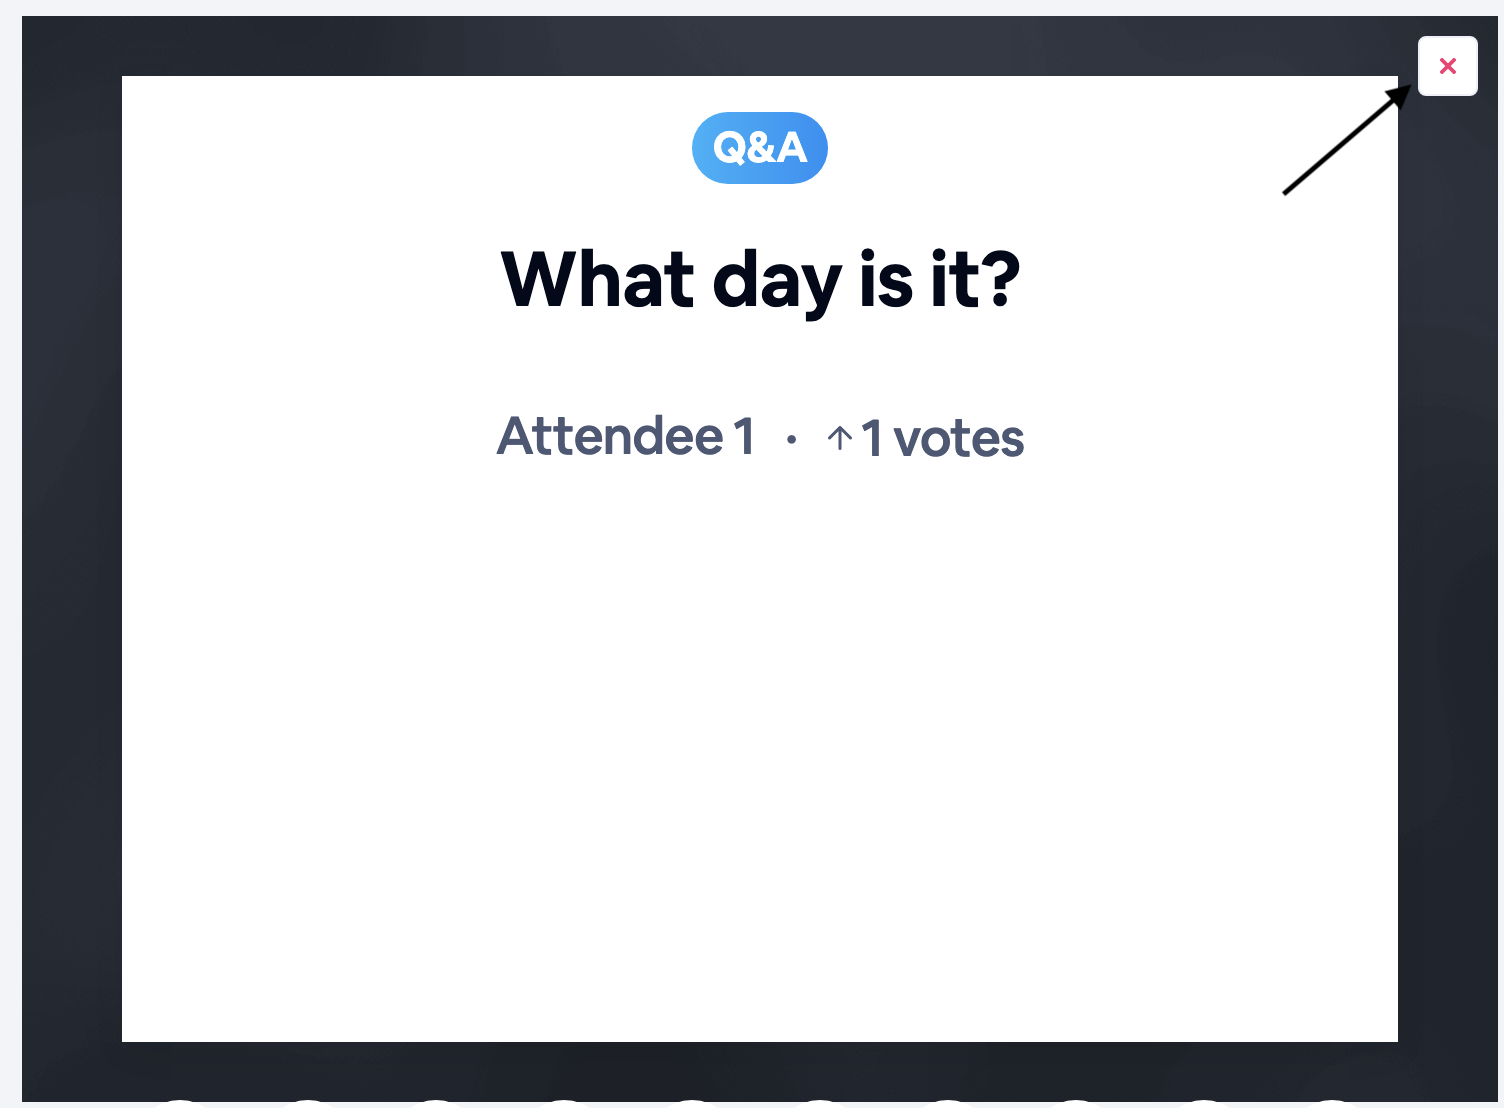Click the dot separator before the votes
This screenshot has height=1108, width=1504.
coord(791,439)
